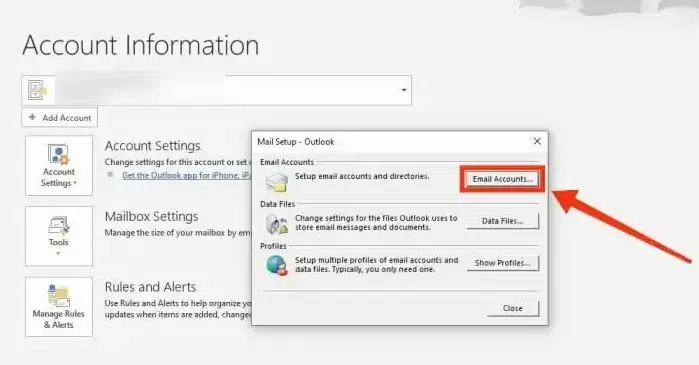Click the Get the Outlook app link
699x365 pixels.
[x=186, y=175]
